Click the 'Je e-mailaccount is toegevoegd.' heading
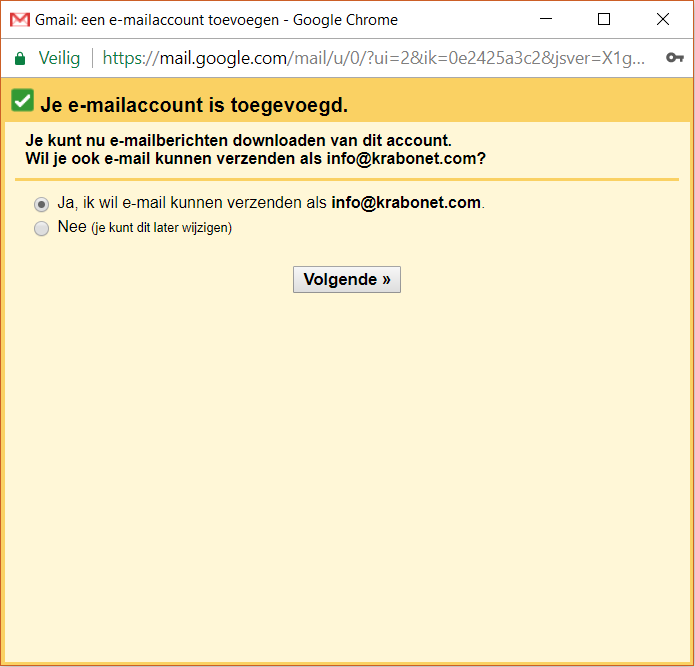This screenshot has height=667, width=695. pyautogui.click(x=194, y=105)
